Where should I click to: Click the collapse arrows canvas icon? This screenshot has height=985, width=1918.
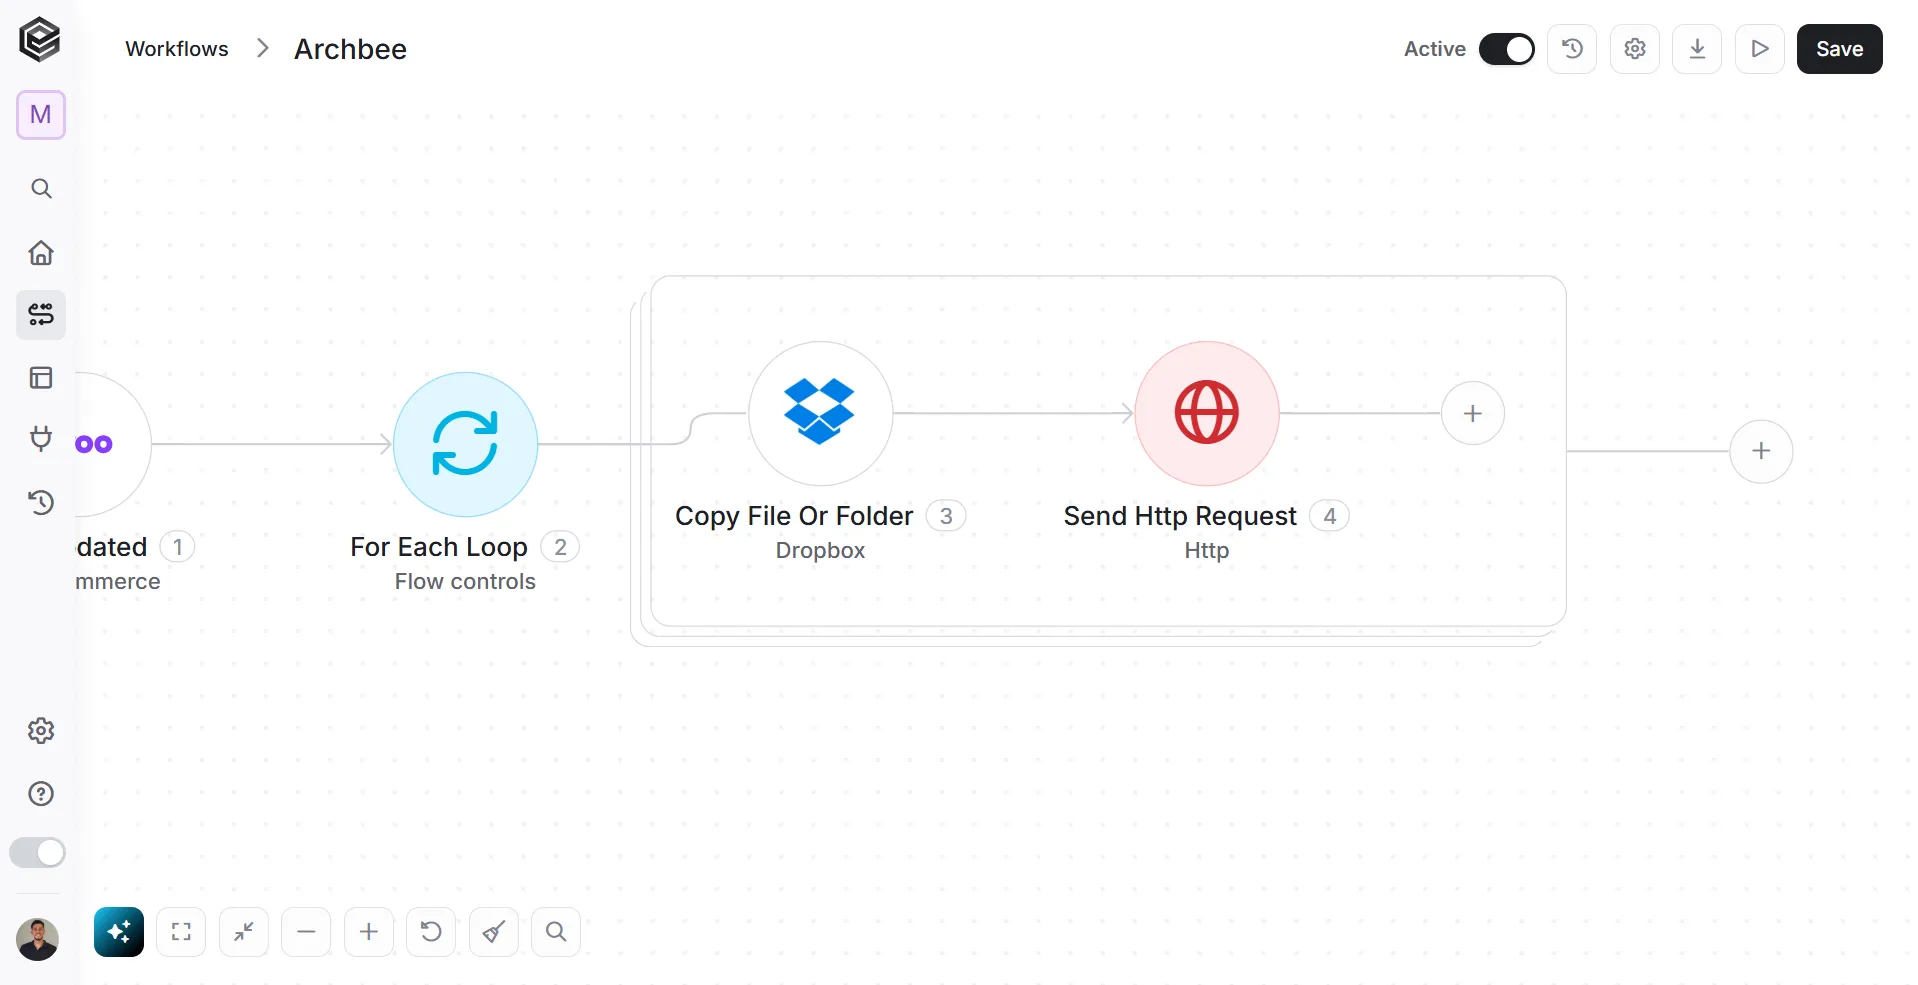[x=244, y=932]
